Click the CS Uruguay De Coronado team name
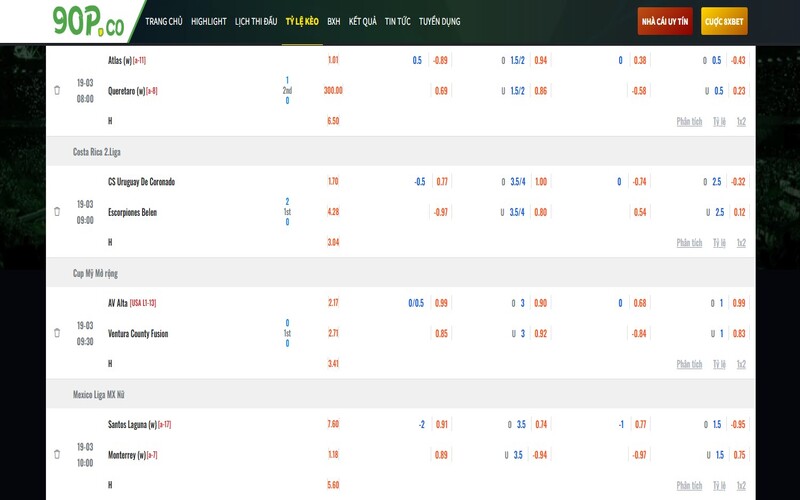This screenshot has height=500, width=800. pyautogui.click(x=141, y=182)
